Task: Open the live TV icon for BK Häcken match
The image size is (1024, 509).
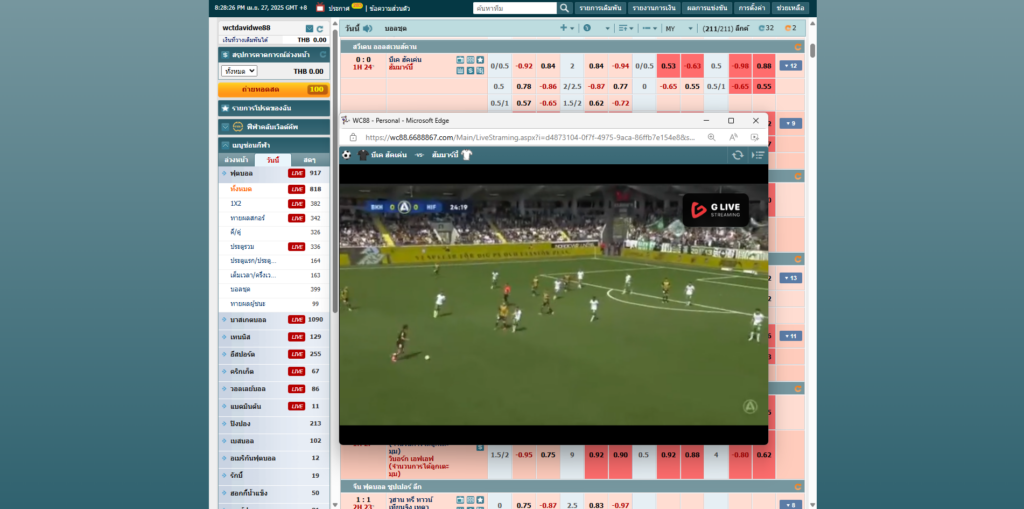Action: click(460, 60)
